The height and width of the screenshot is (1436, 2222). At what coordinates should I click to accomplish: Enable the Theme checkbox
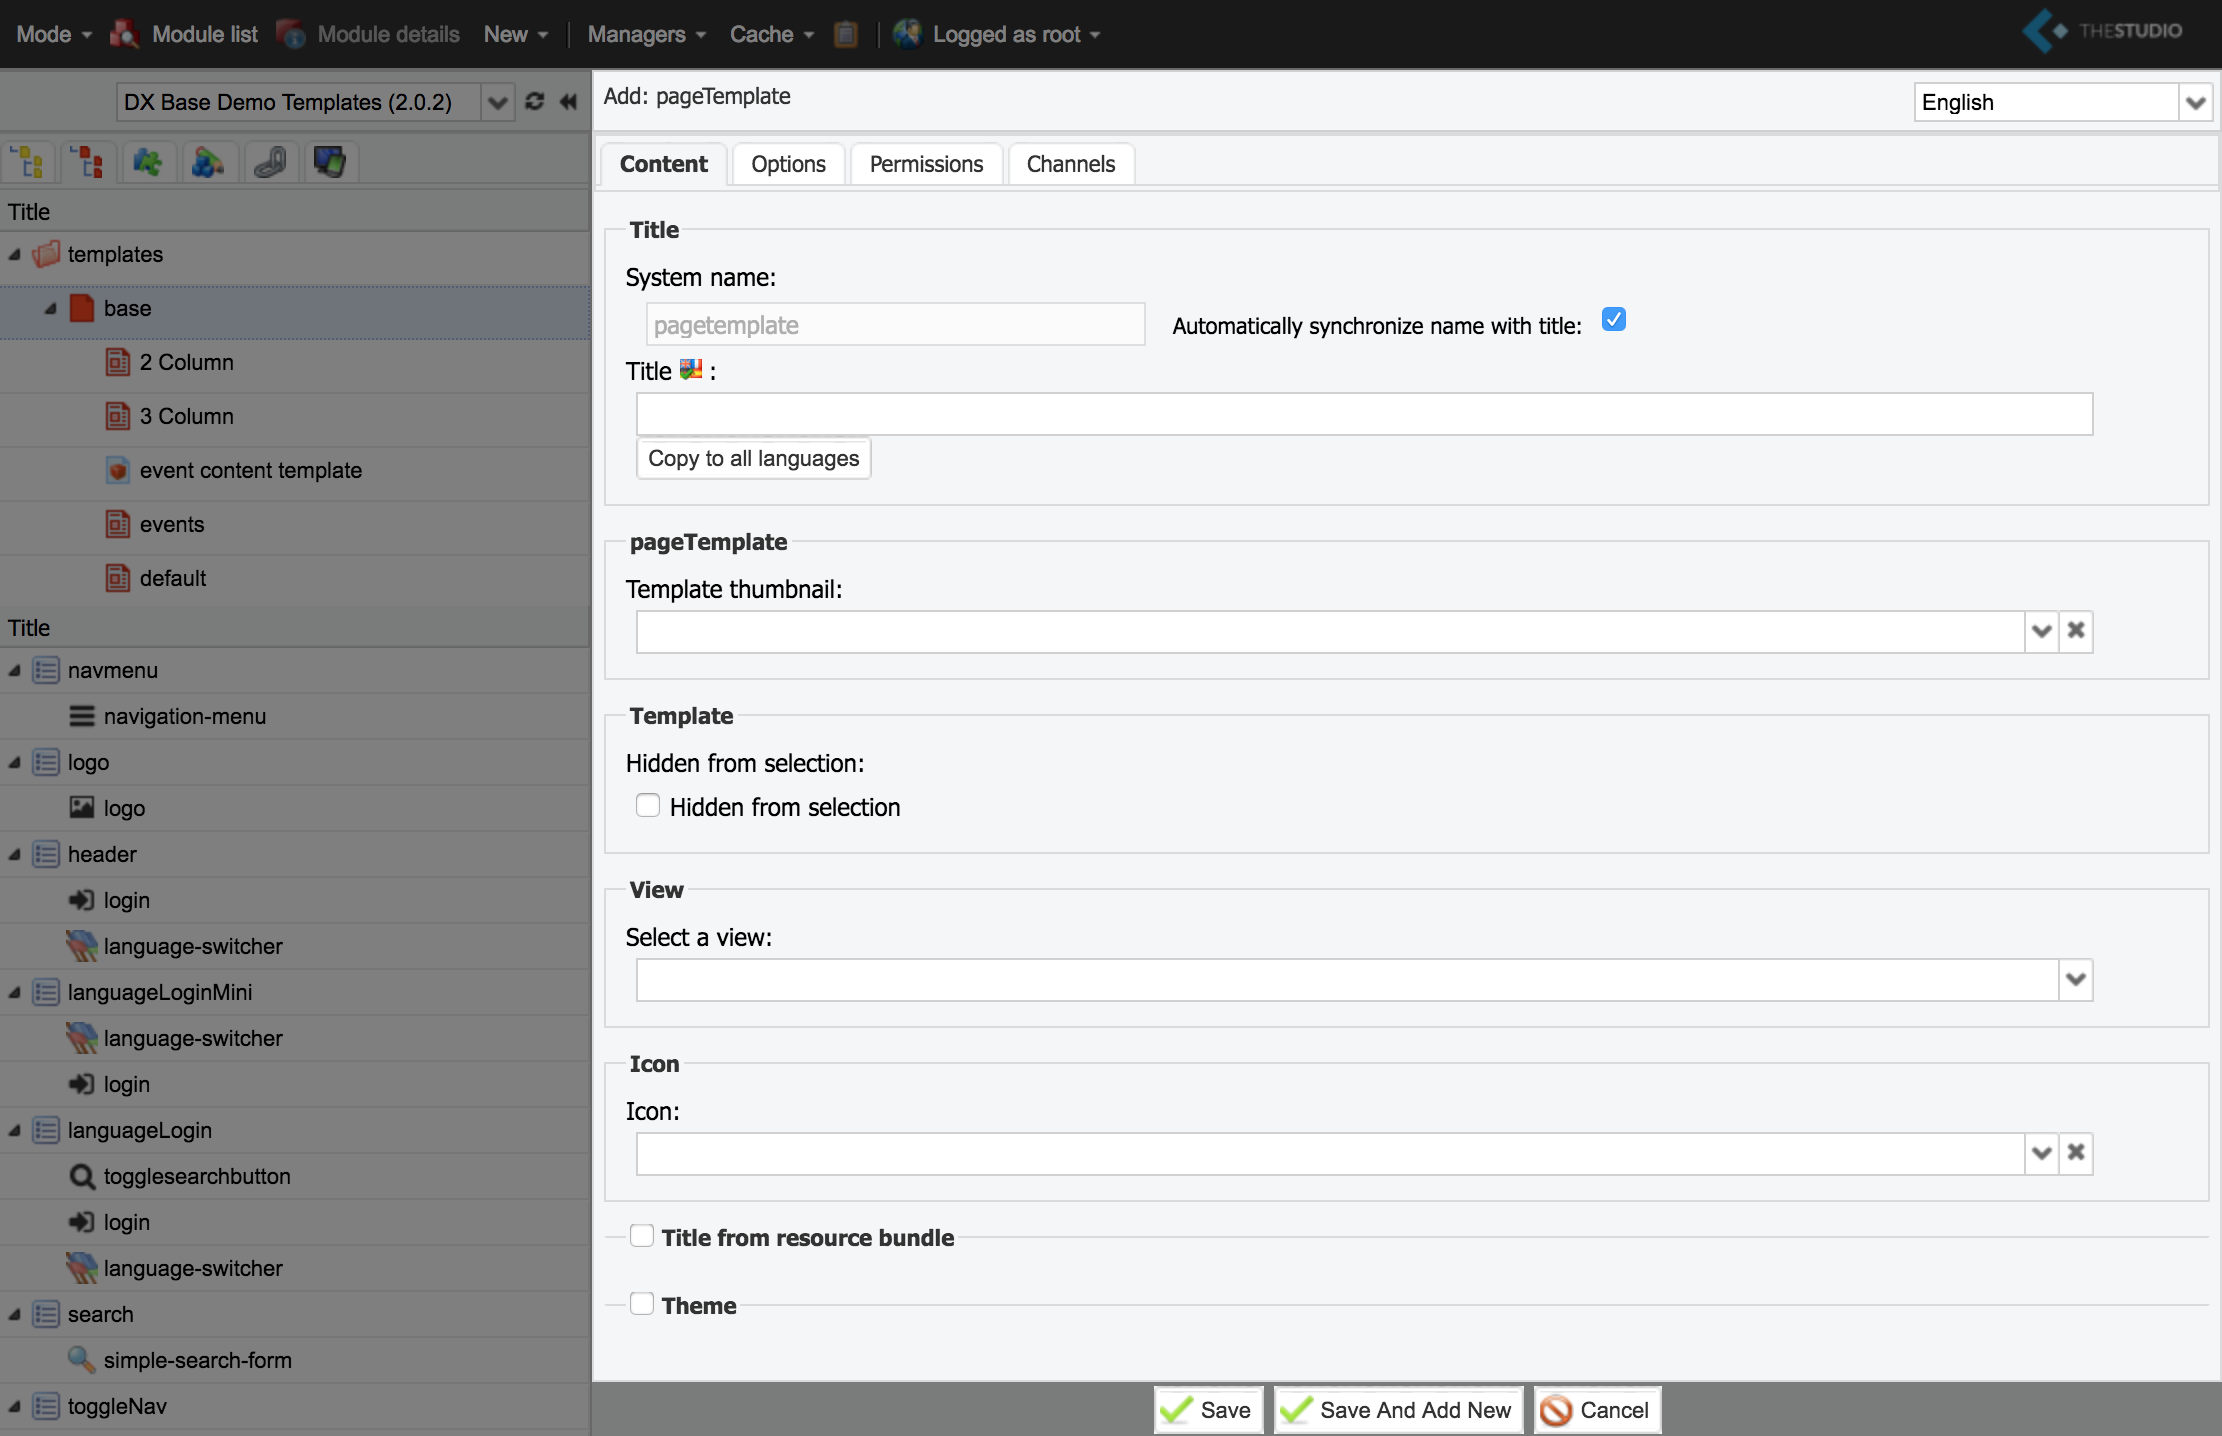(x=642, y=1304)
